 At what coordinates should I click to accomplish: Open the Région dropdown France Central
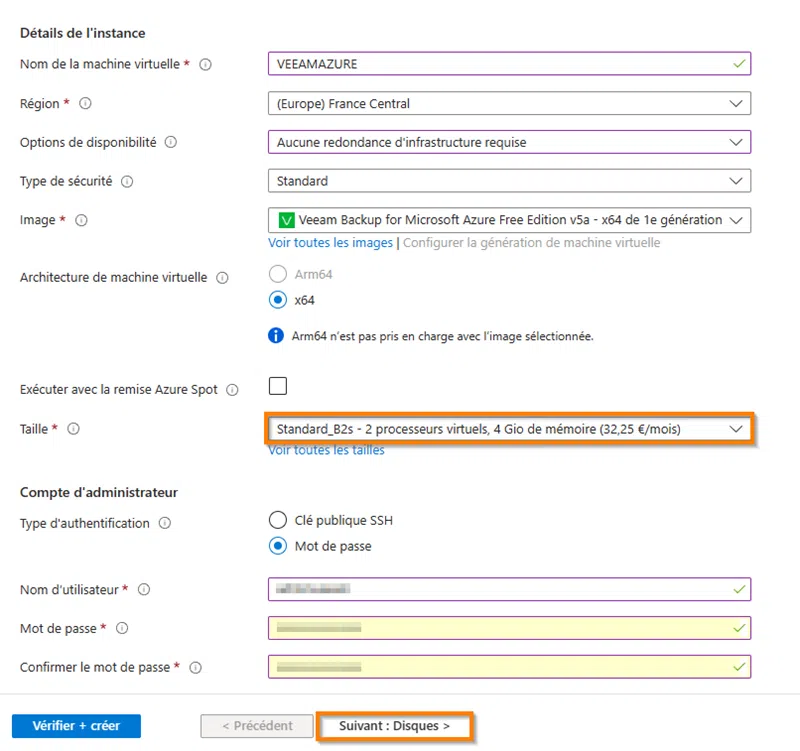pos(509,103)
